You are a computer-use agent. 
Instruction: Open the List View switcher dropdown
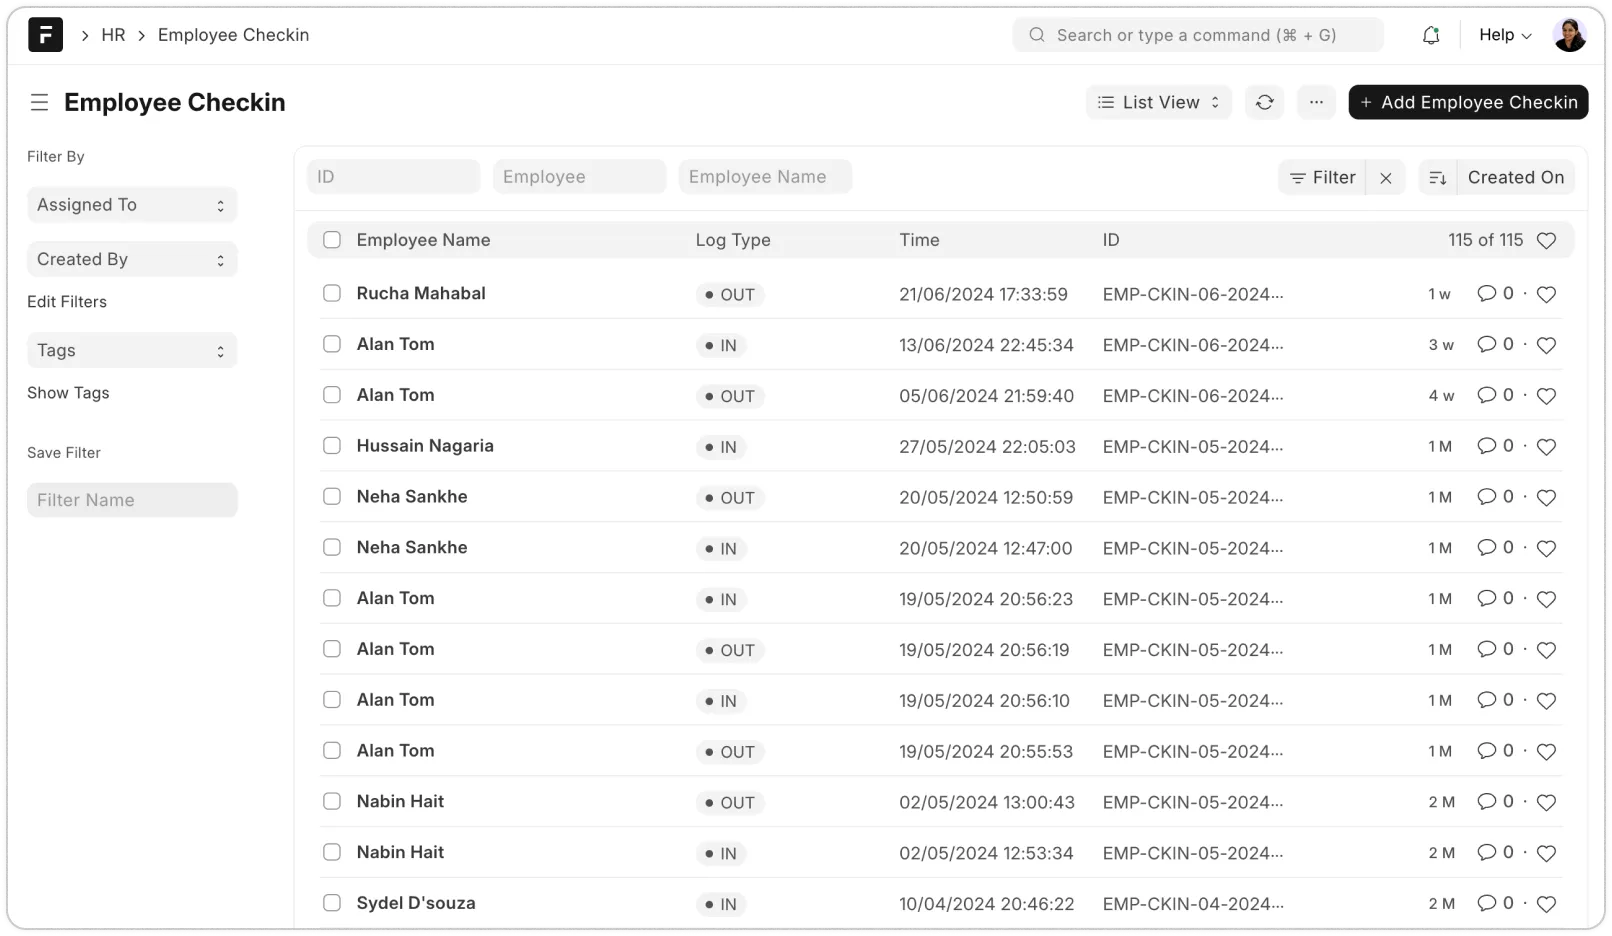click(x=1159, y=102)
